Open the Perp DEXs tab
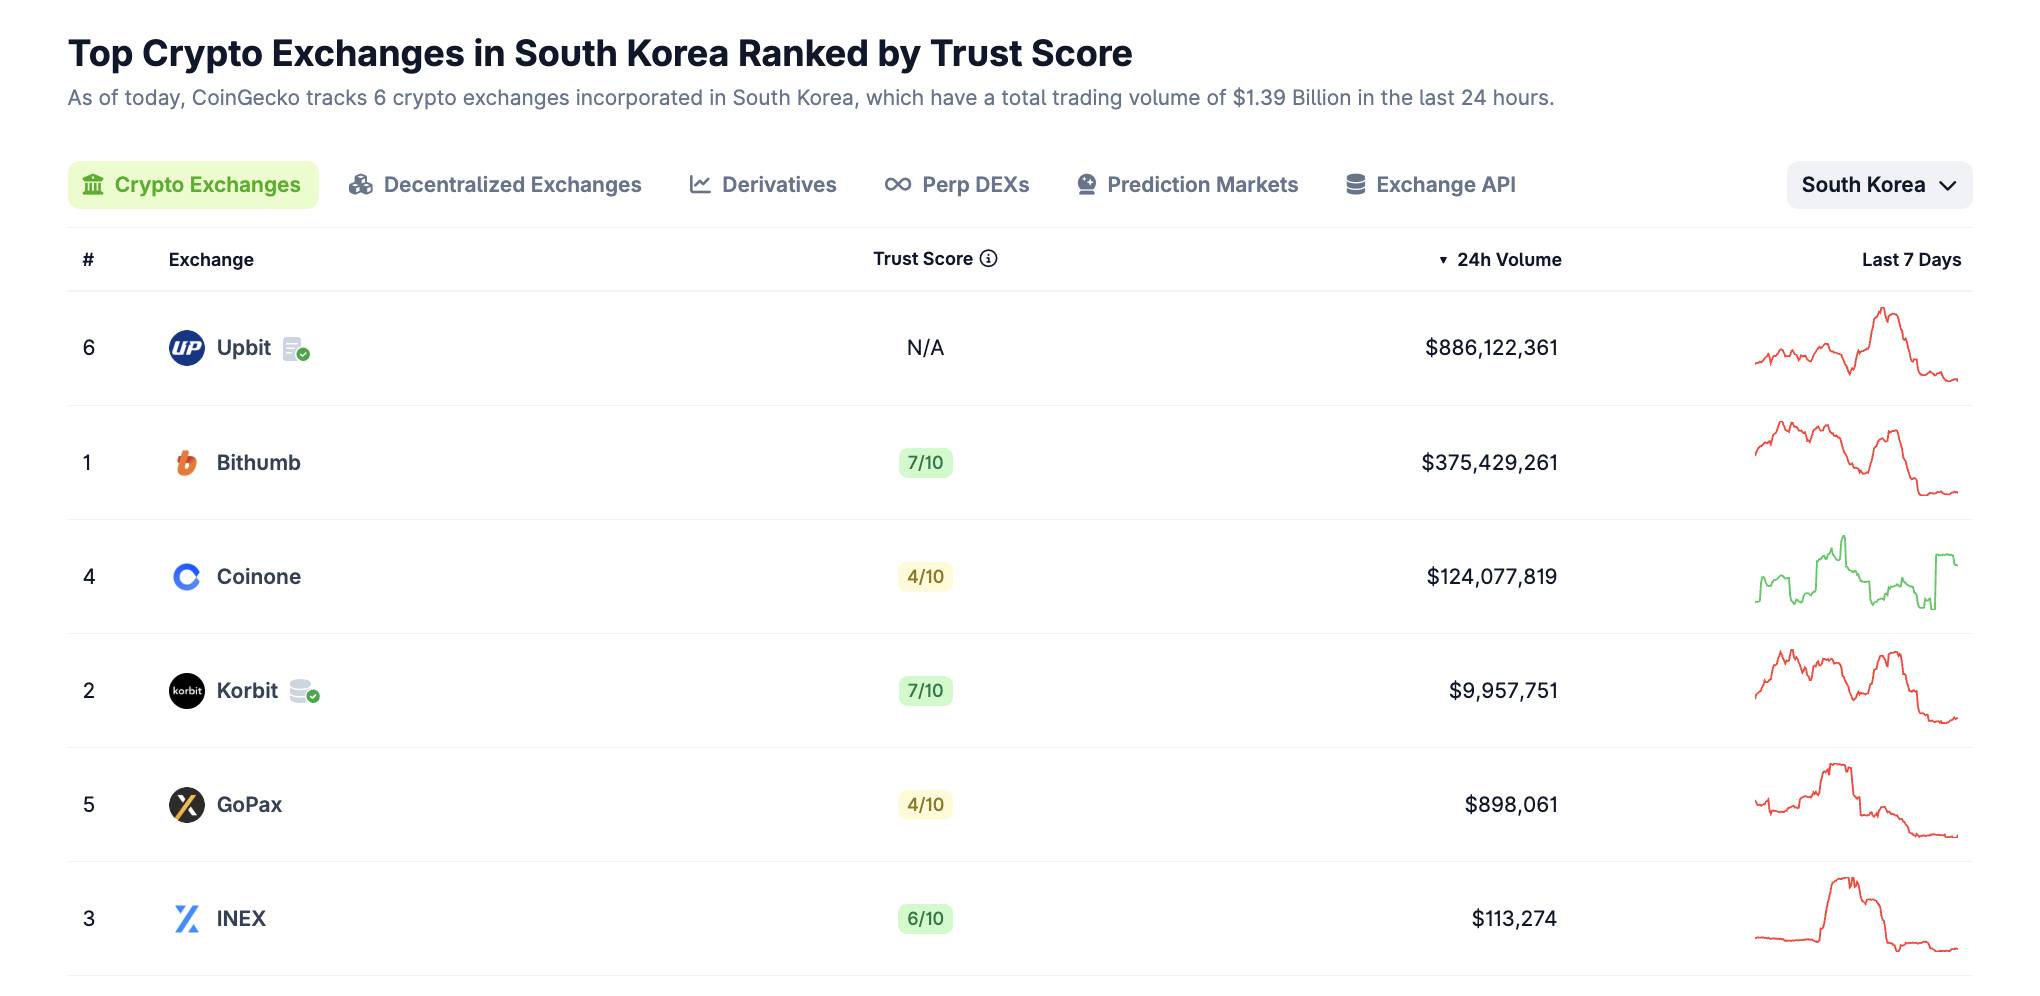The image size is (2040, 996). [957, 185]
